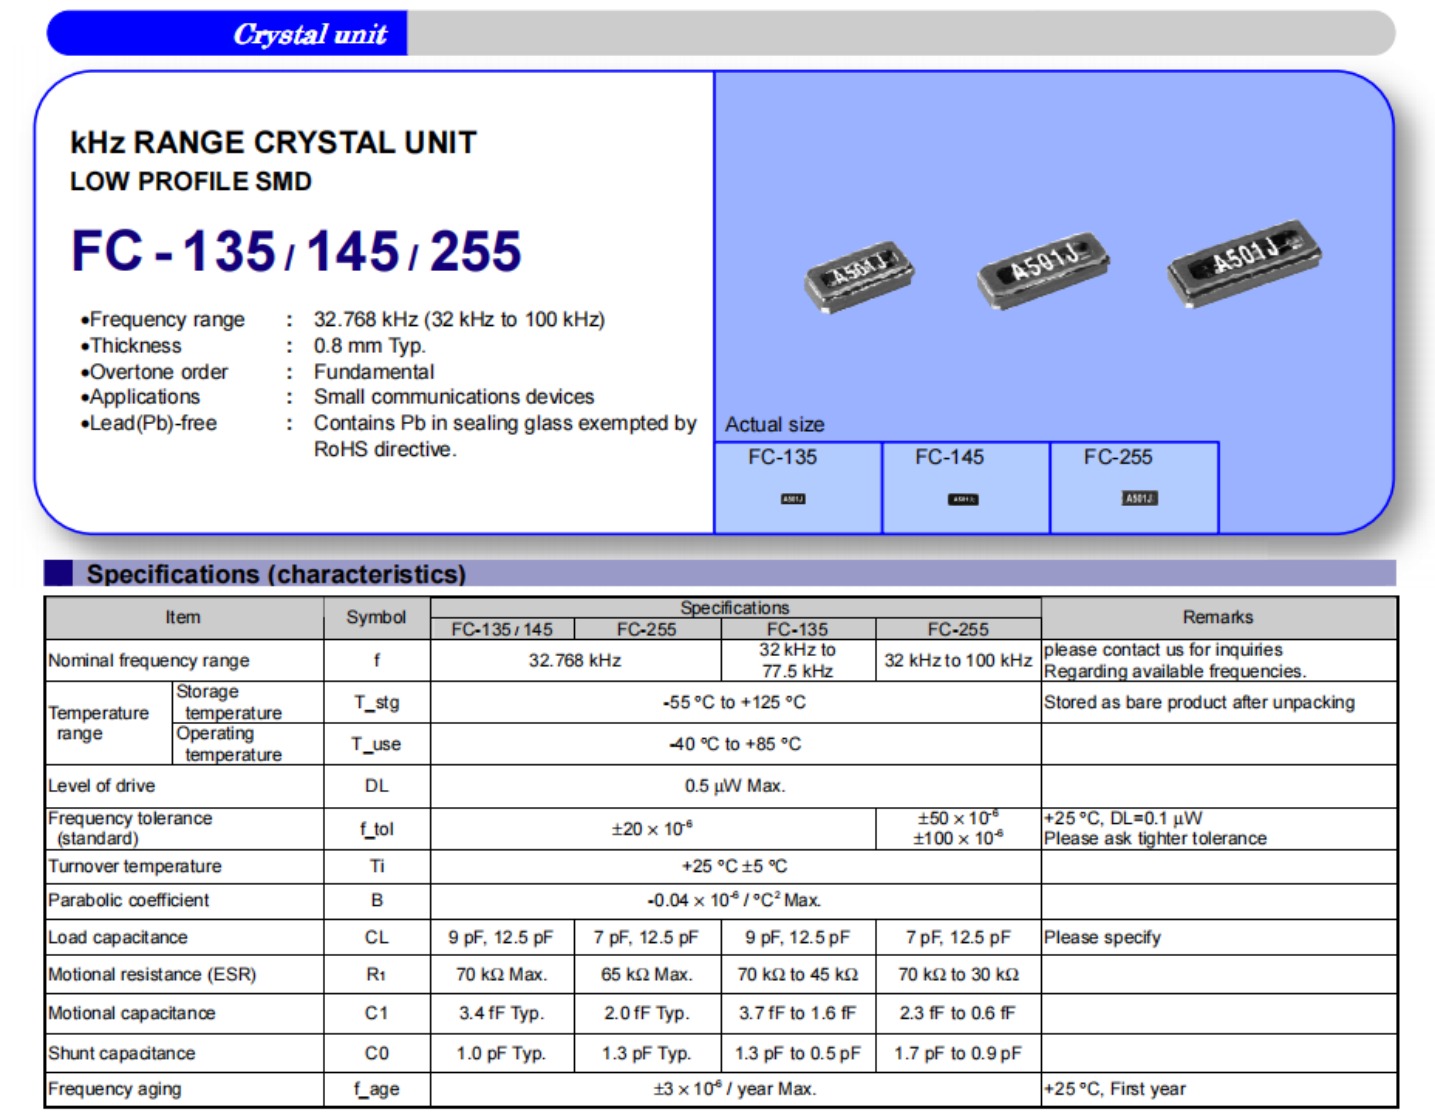Click the Level of drive row label
Image resolution: width=1435 pixels, height=1115 pixels.
click(x=102, y=786)
